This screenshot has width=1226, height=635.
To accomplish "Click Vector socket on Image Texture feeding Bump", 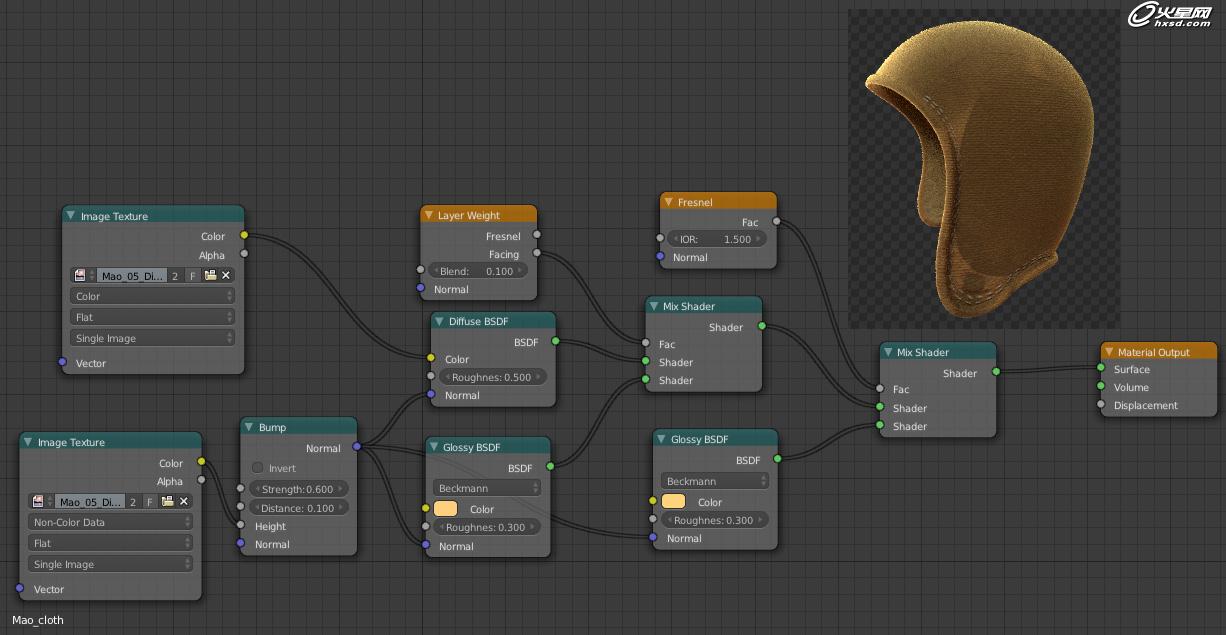I will [19, 588].
